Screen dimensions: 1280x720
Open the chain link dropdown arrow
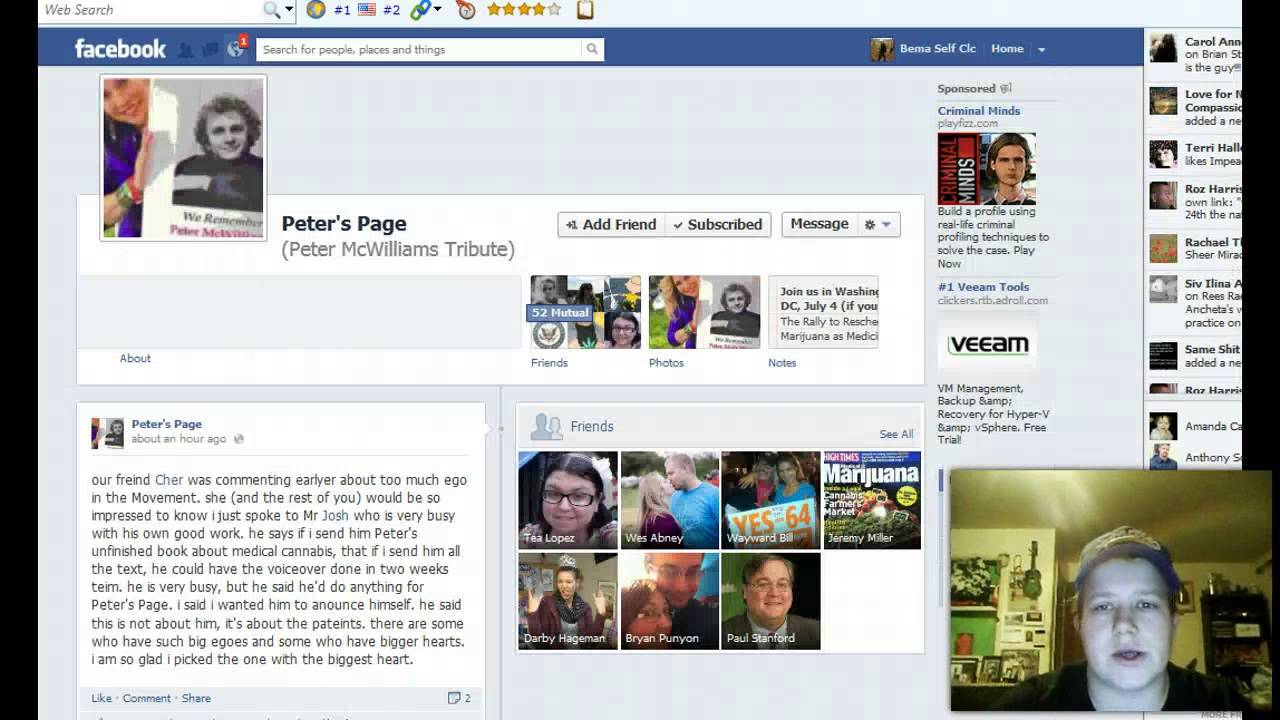pos(437,10)
